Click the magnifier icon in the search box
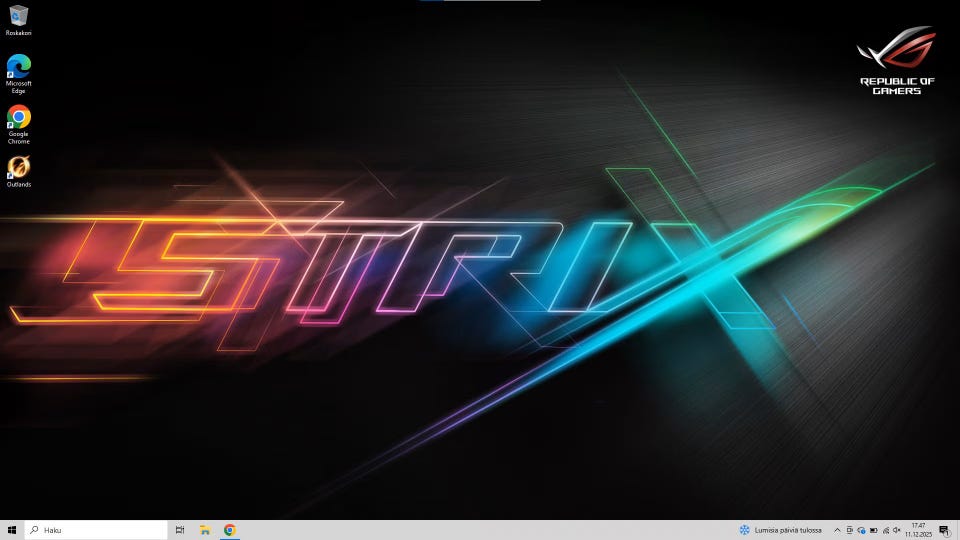The width and height of the screenshot is (960, 540). point(34,530)
